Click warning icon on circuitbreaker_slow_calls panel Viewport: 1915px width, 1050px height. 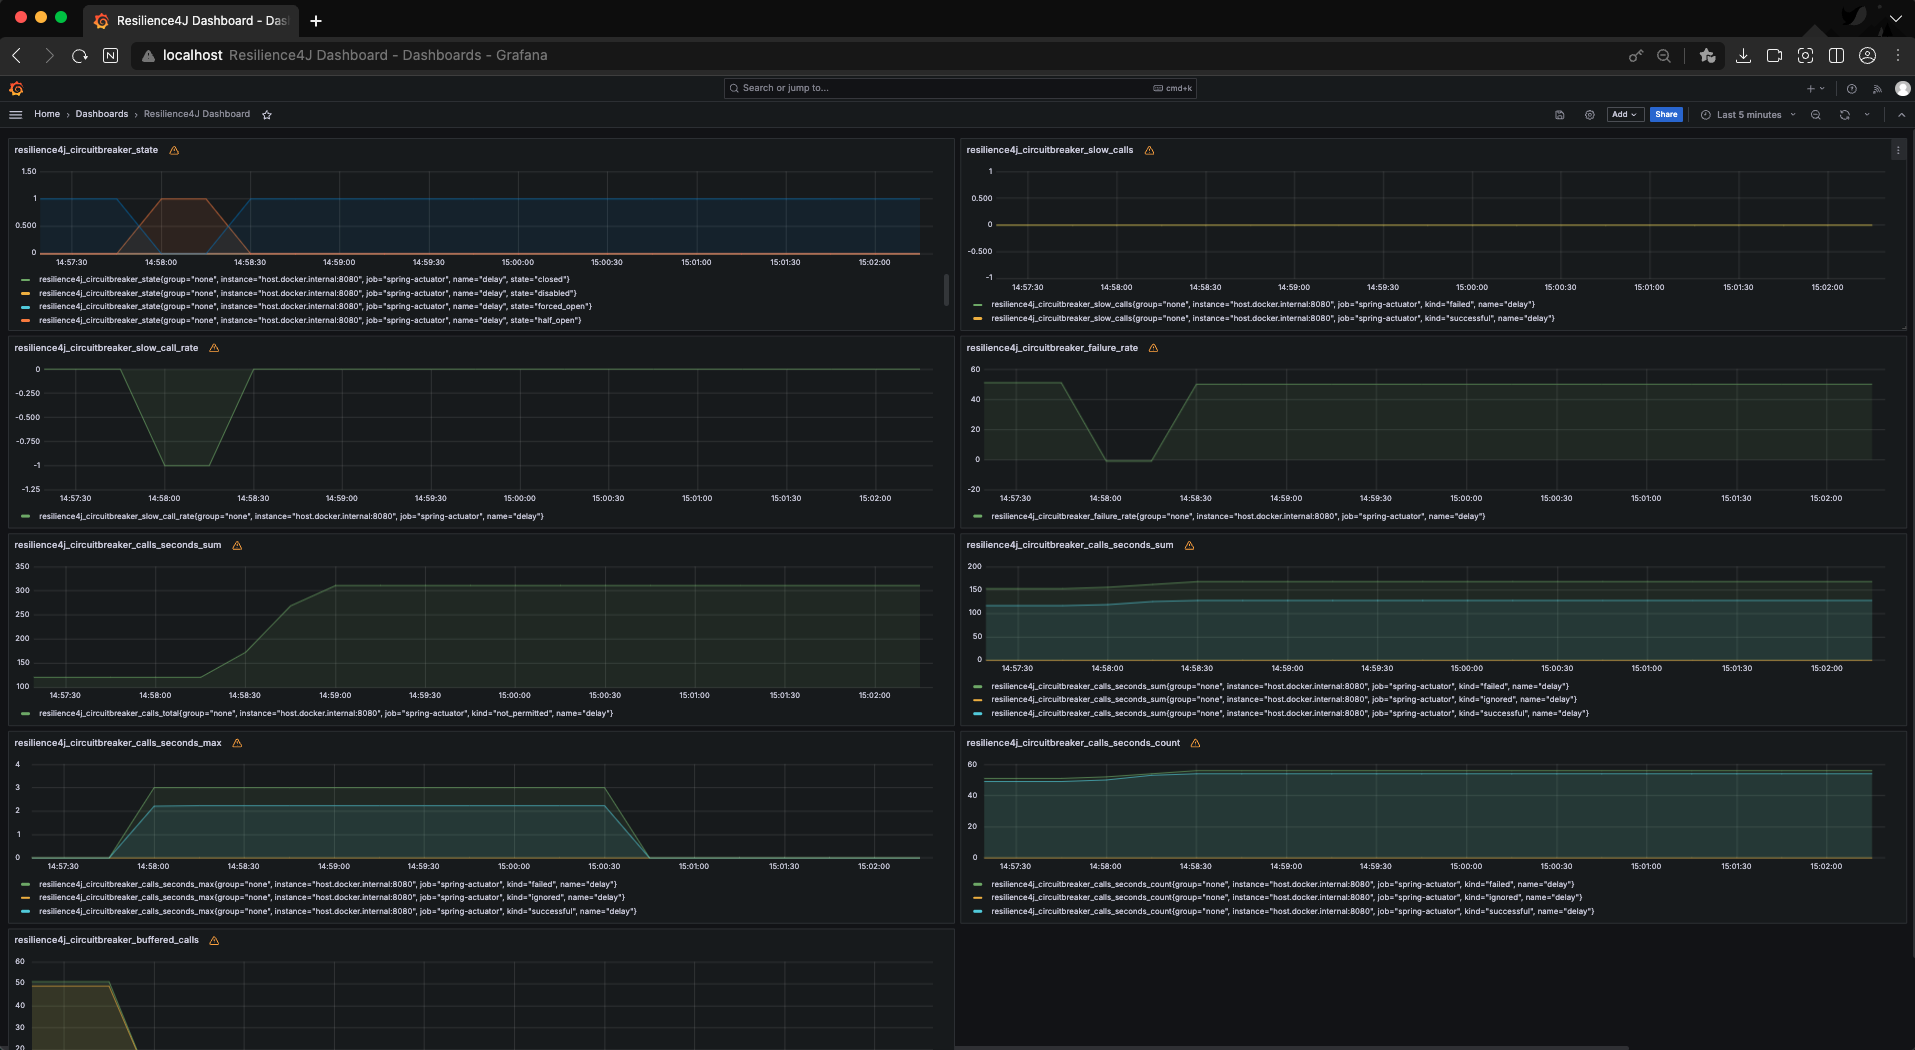click(x=1149, y=150)
